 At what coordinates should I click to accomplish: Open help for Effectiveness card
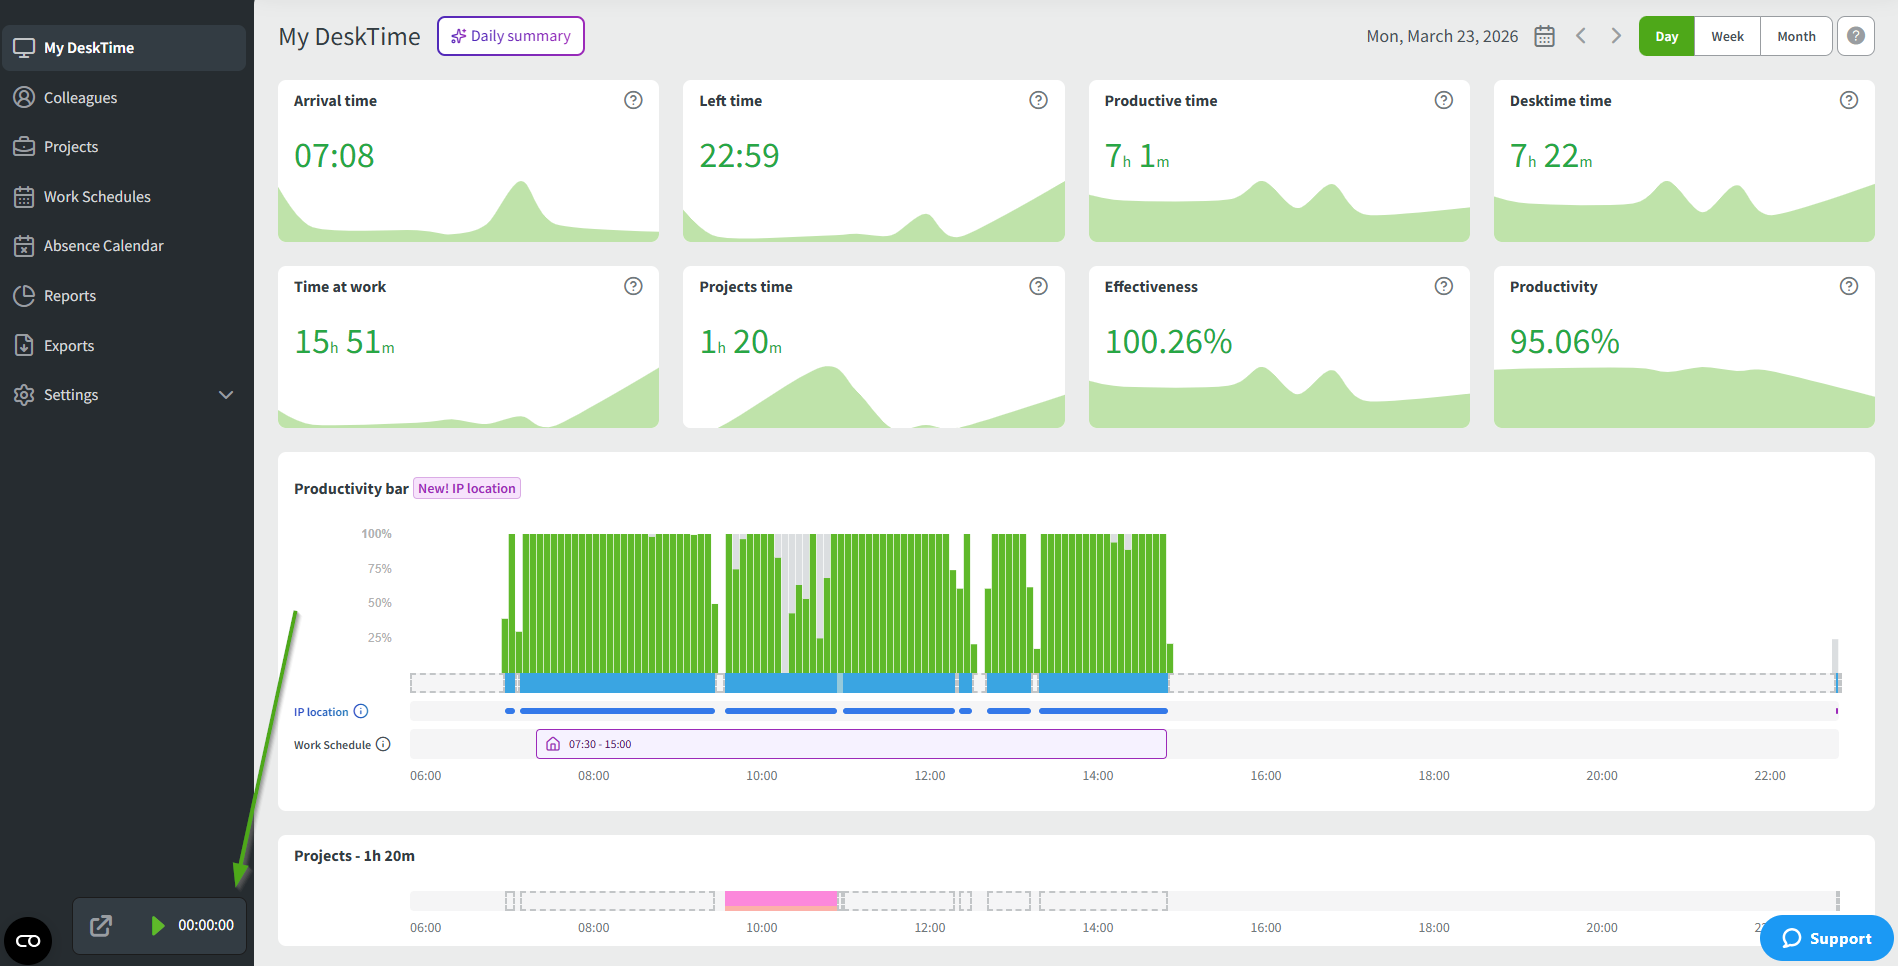(x=1443, y=286)
